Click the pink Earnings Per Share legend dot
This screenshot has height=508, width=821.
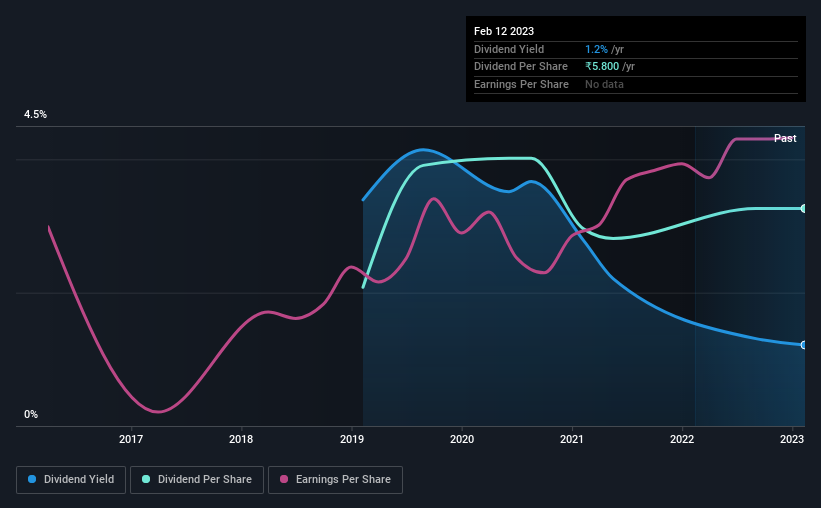284,479
